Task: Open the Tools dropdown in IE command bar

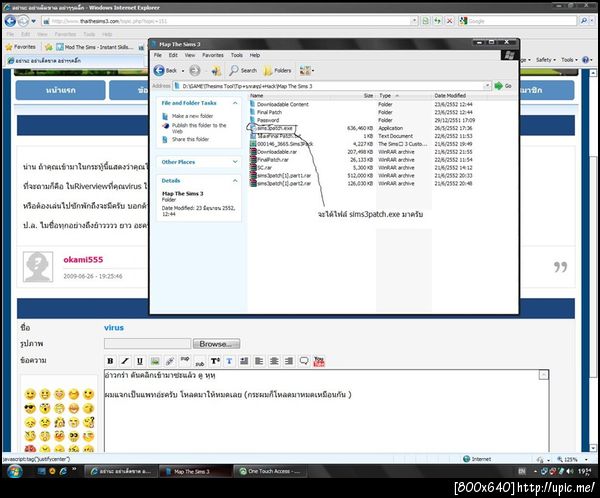Action: (569, 60)
